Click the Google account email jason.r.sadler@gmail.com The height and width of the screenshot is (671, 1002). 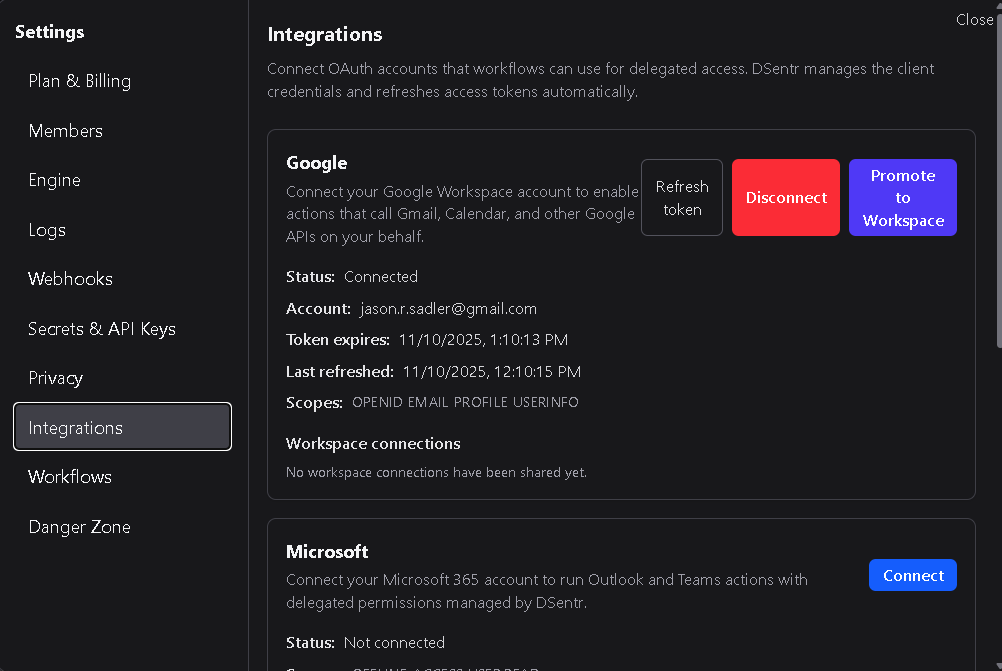point(449,309)
